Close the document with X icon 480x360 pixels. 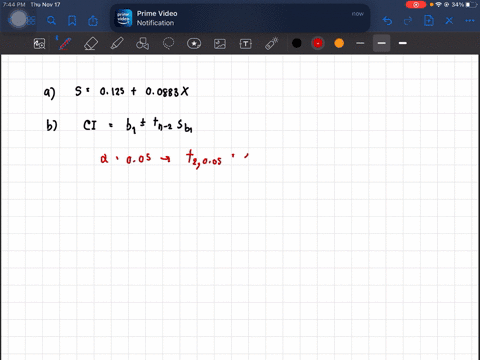coord(449,21)
